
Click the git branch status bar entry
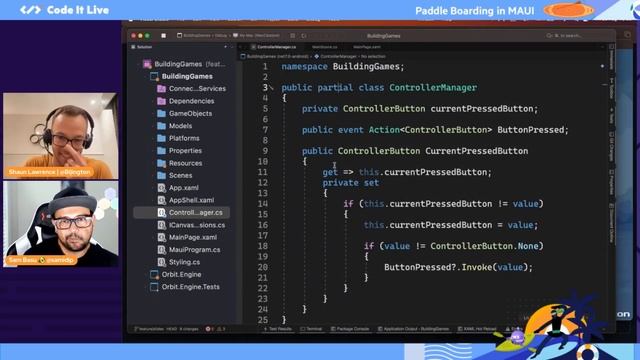[x=167, y=329]
